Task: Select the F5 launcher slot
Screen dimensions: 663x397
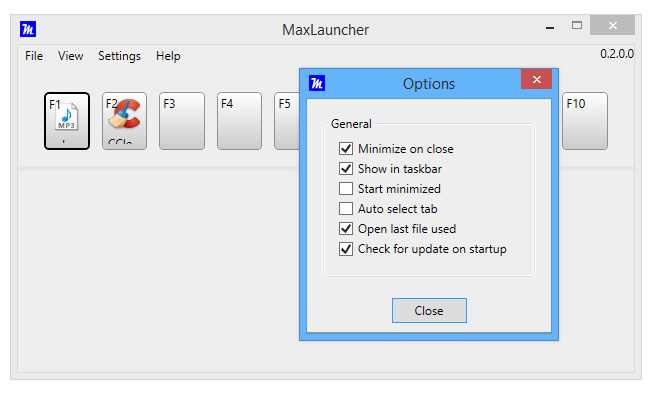Action: (x=287, y=121)
